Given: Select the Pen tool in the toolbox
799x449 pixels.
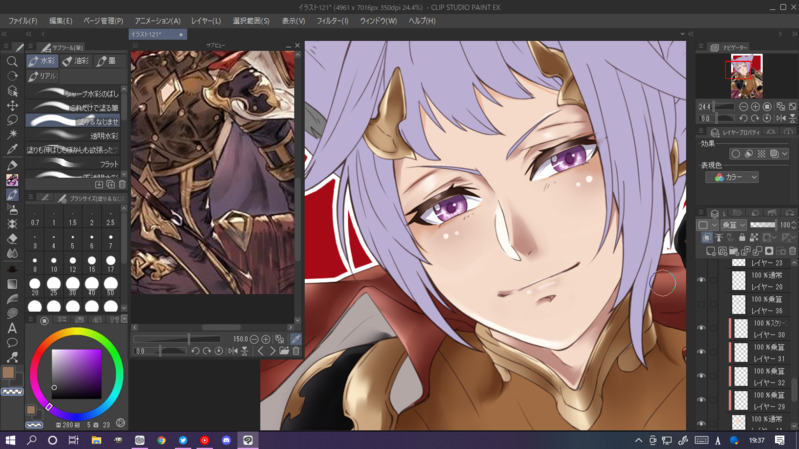Looking at the screenshot, I should point(12,165).
